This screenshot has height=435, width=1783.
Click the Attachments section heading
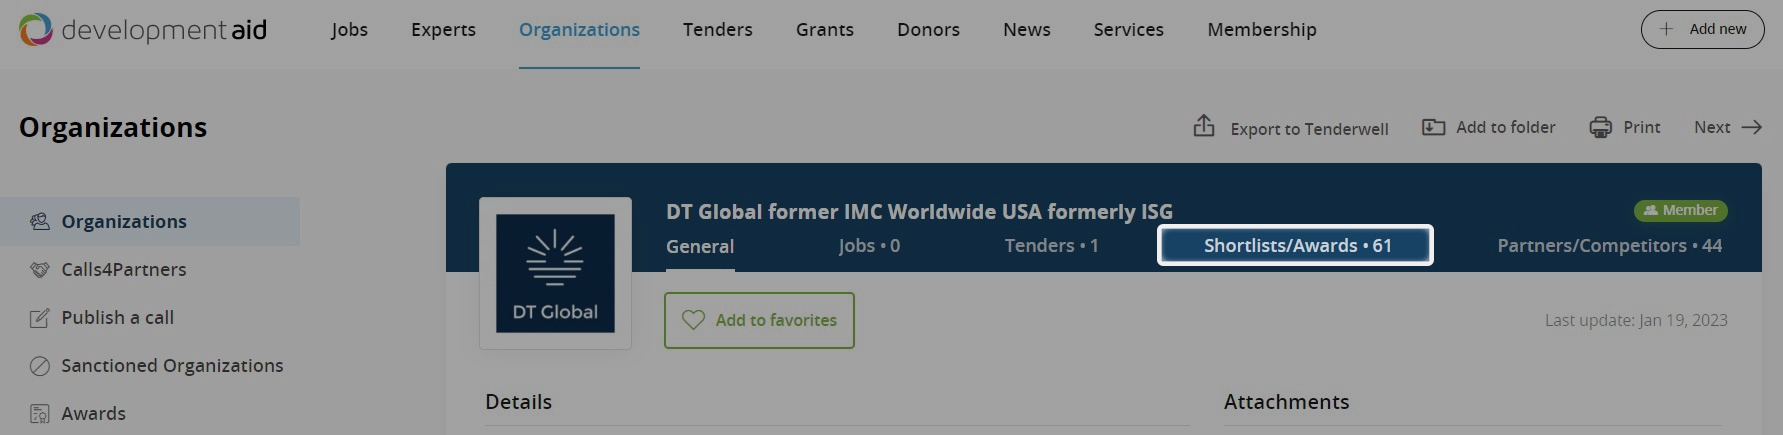tap(1286, 401)
